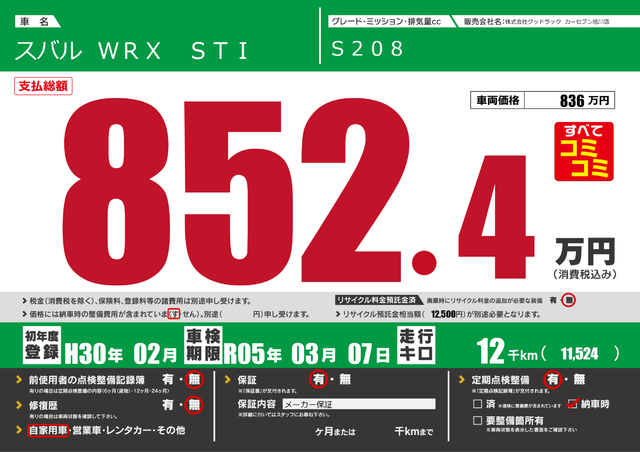This screenshot has height=452, width=640.
Task: Select 有 for 保証
Action: (318, 380)
